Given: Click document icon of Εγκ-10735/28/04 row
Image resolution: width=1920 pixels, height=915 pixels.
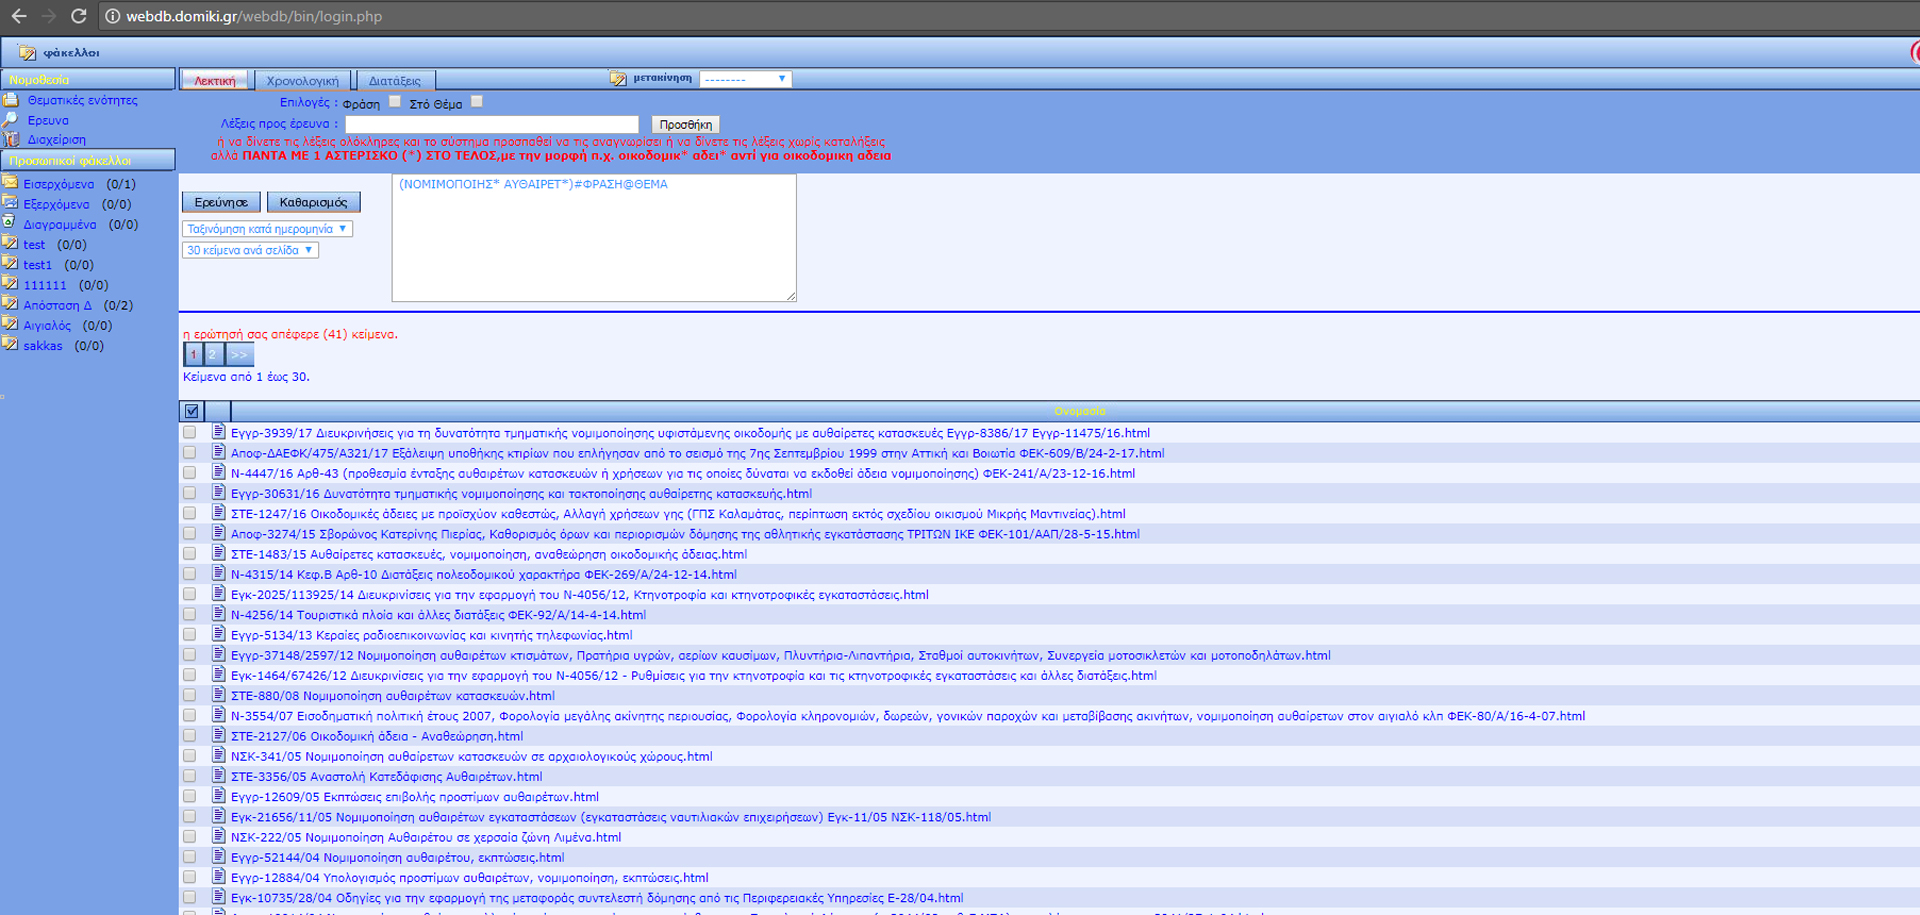Looking at the screenshot, I should 218,897.
